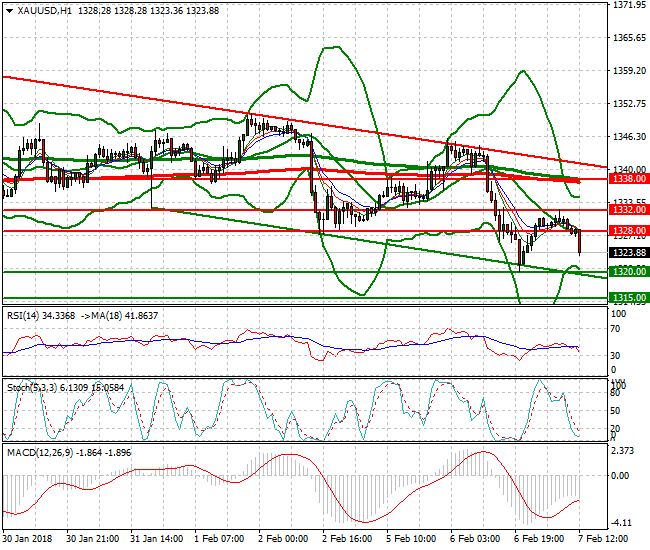The image size is (650, 550).
Task: Click the 5 Feb 10:00 time axis label
Action: click(411, 539)
